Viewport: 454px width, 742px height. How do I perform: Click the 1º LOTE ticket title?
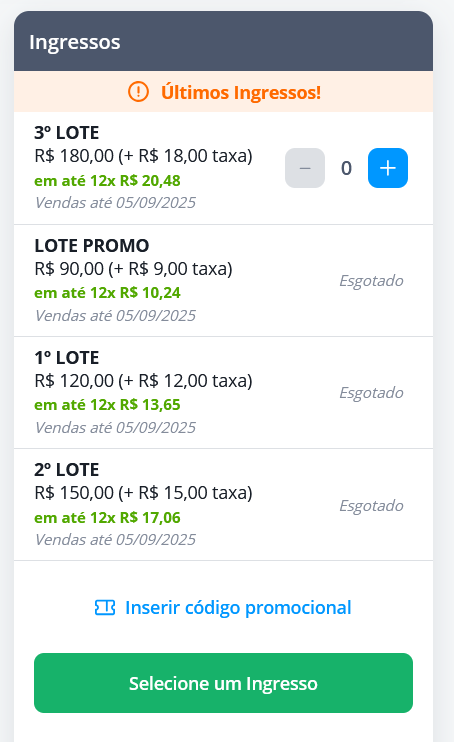67,358
